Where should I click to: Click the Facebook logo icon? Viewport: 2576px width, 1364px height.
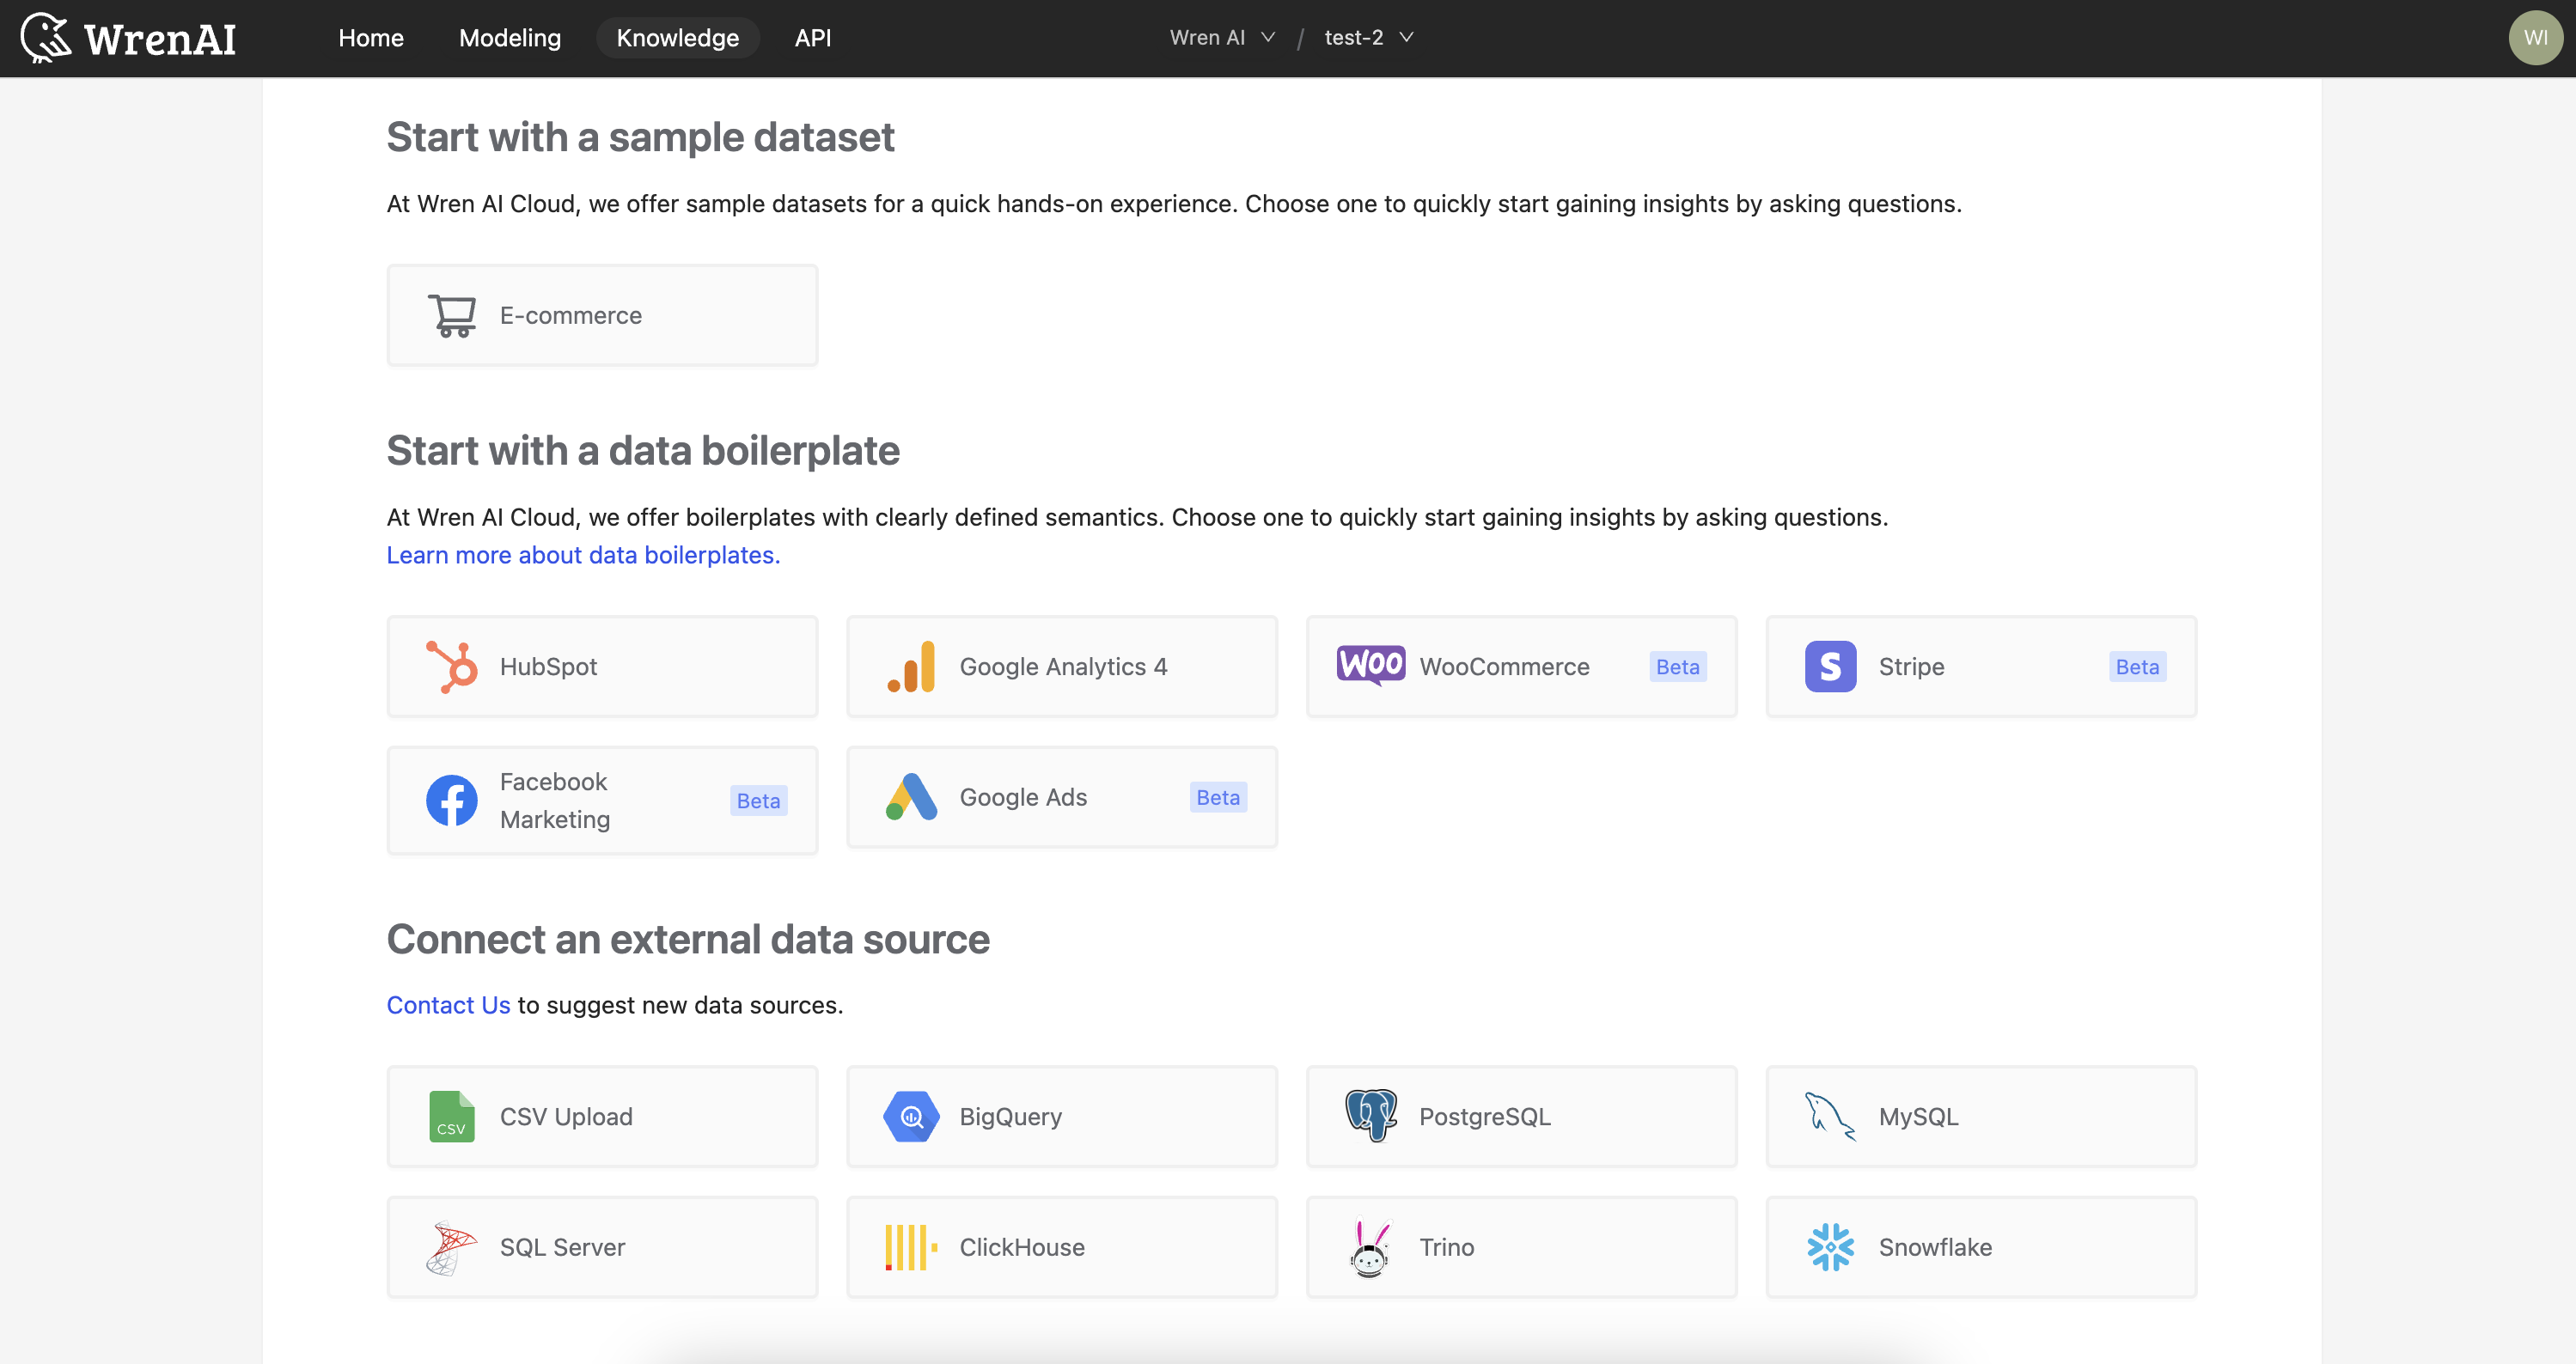[452, 800]
